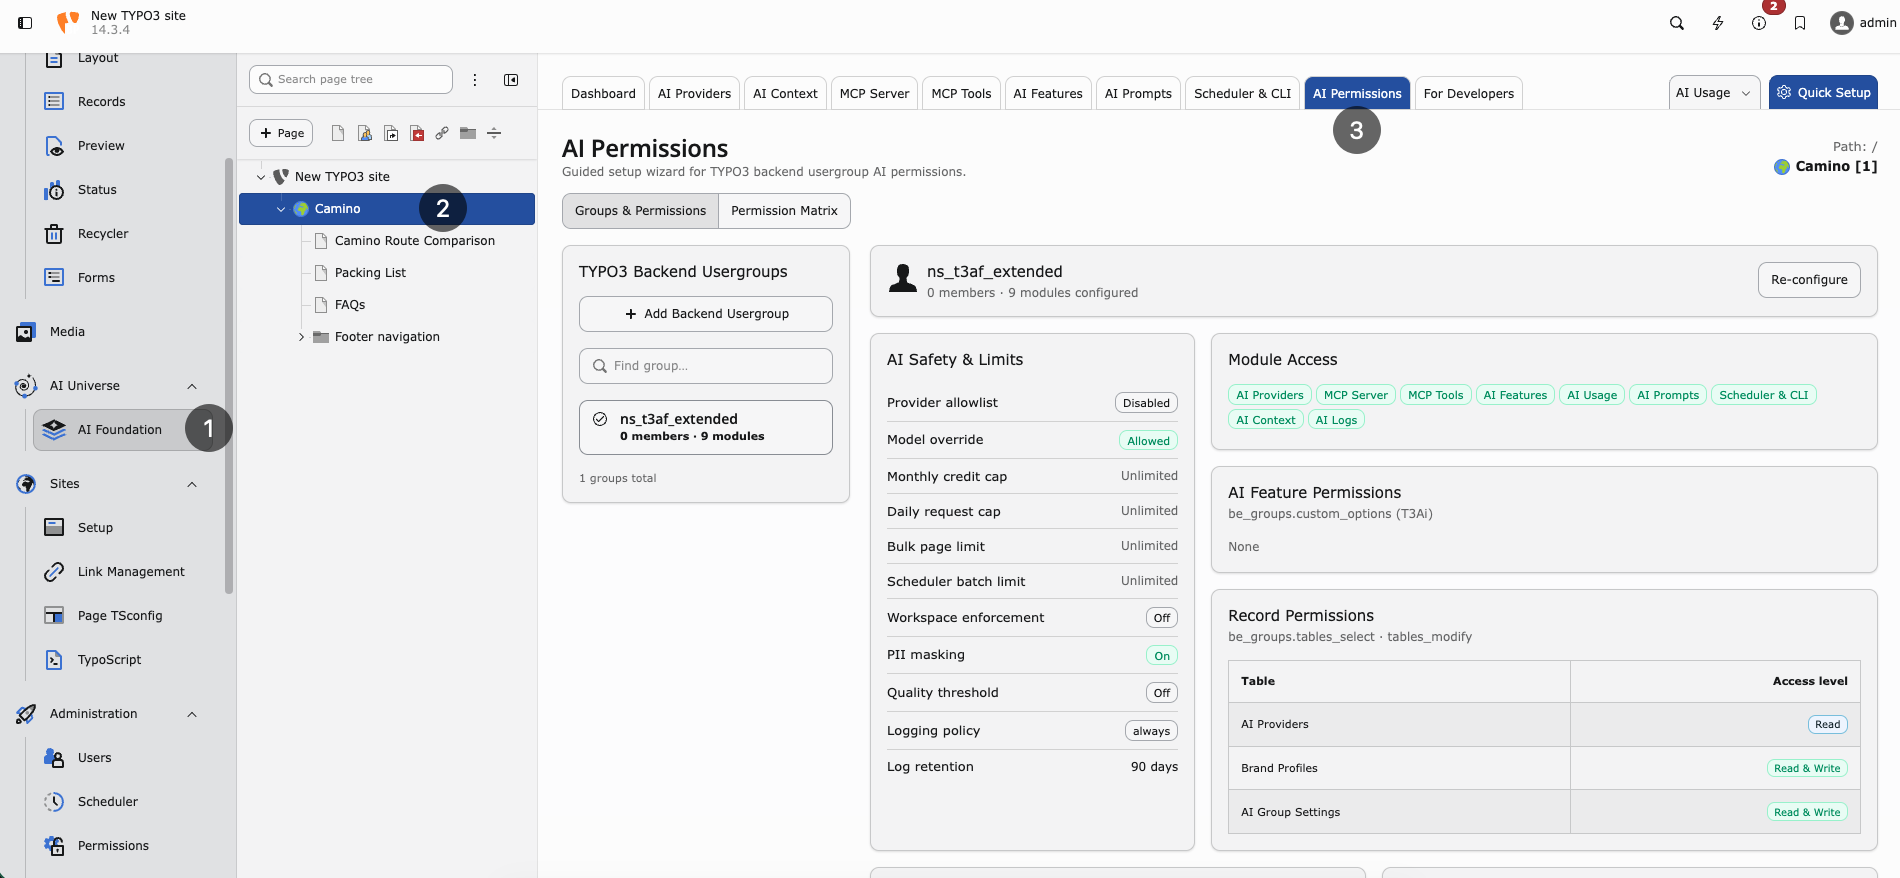This screenshot has width=1900, height=878.
Task: Select the Groups & Permissions view
Action: pos(640,211)
